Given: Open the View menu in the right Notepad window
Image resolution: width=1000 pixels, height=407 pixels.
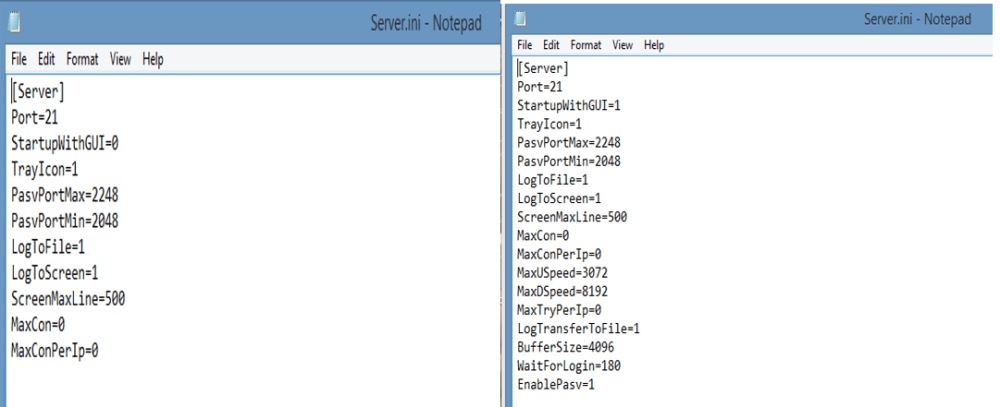Looking at the screenshot, I should (623, 45).
